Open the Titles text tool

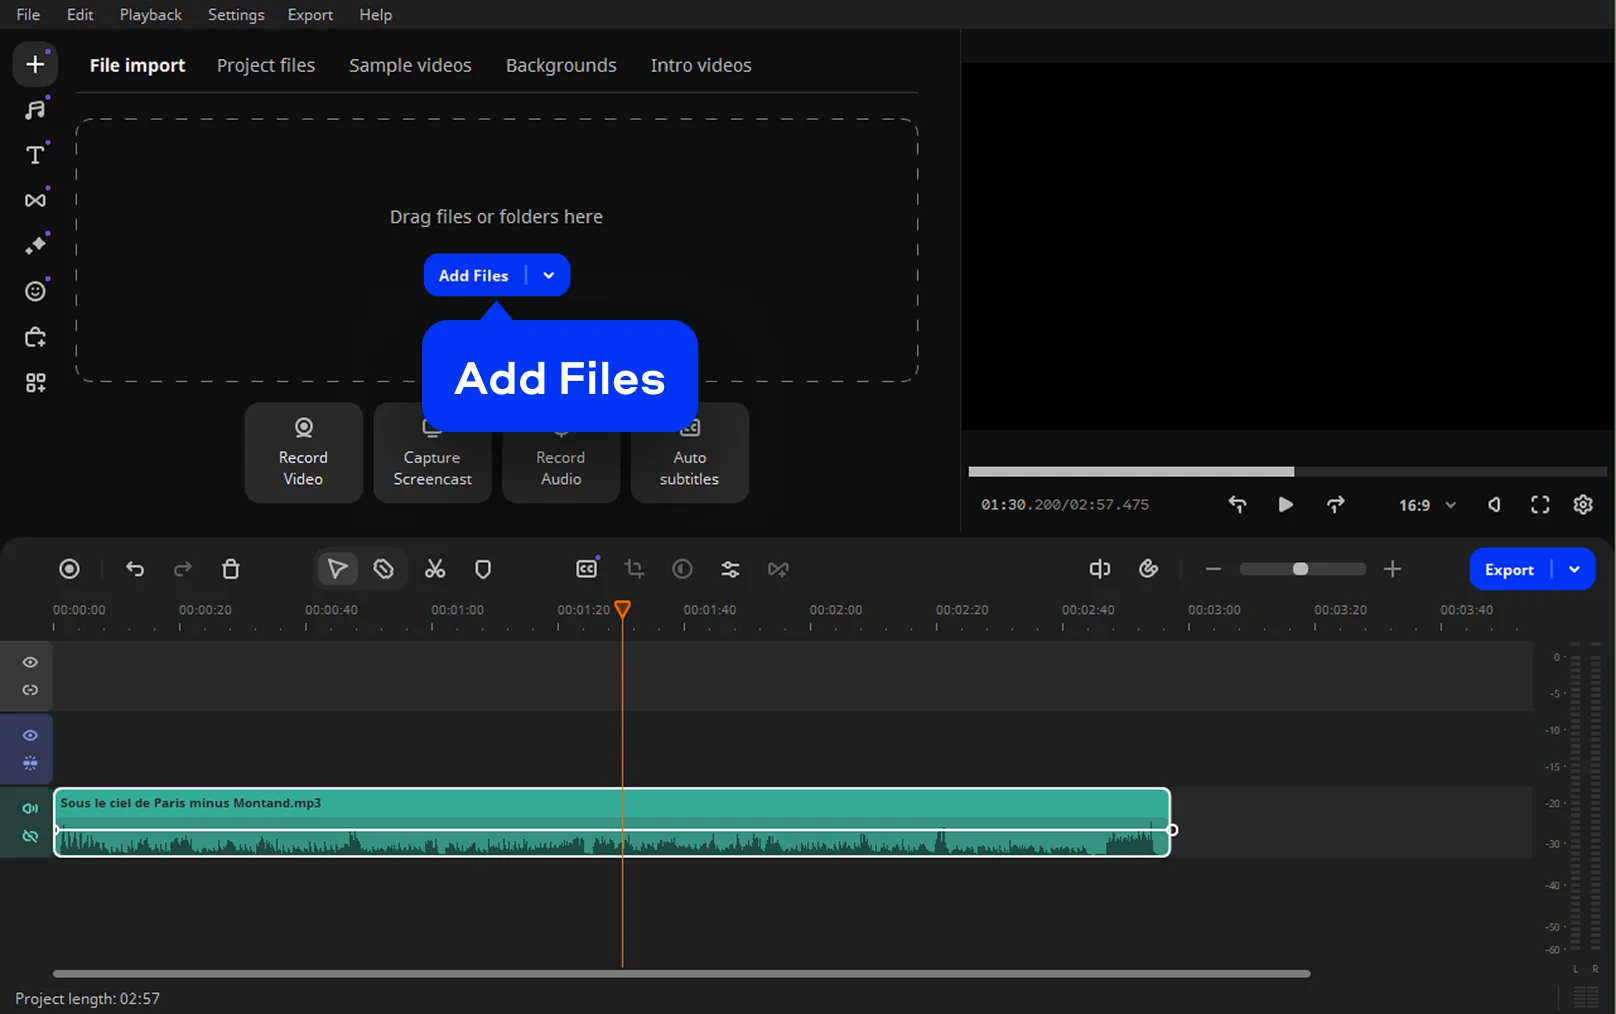tap(35, 155)
